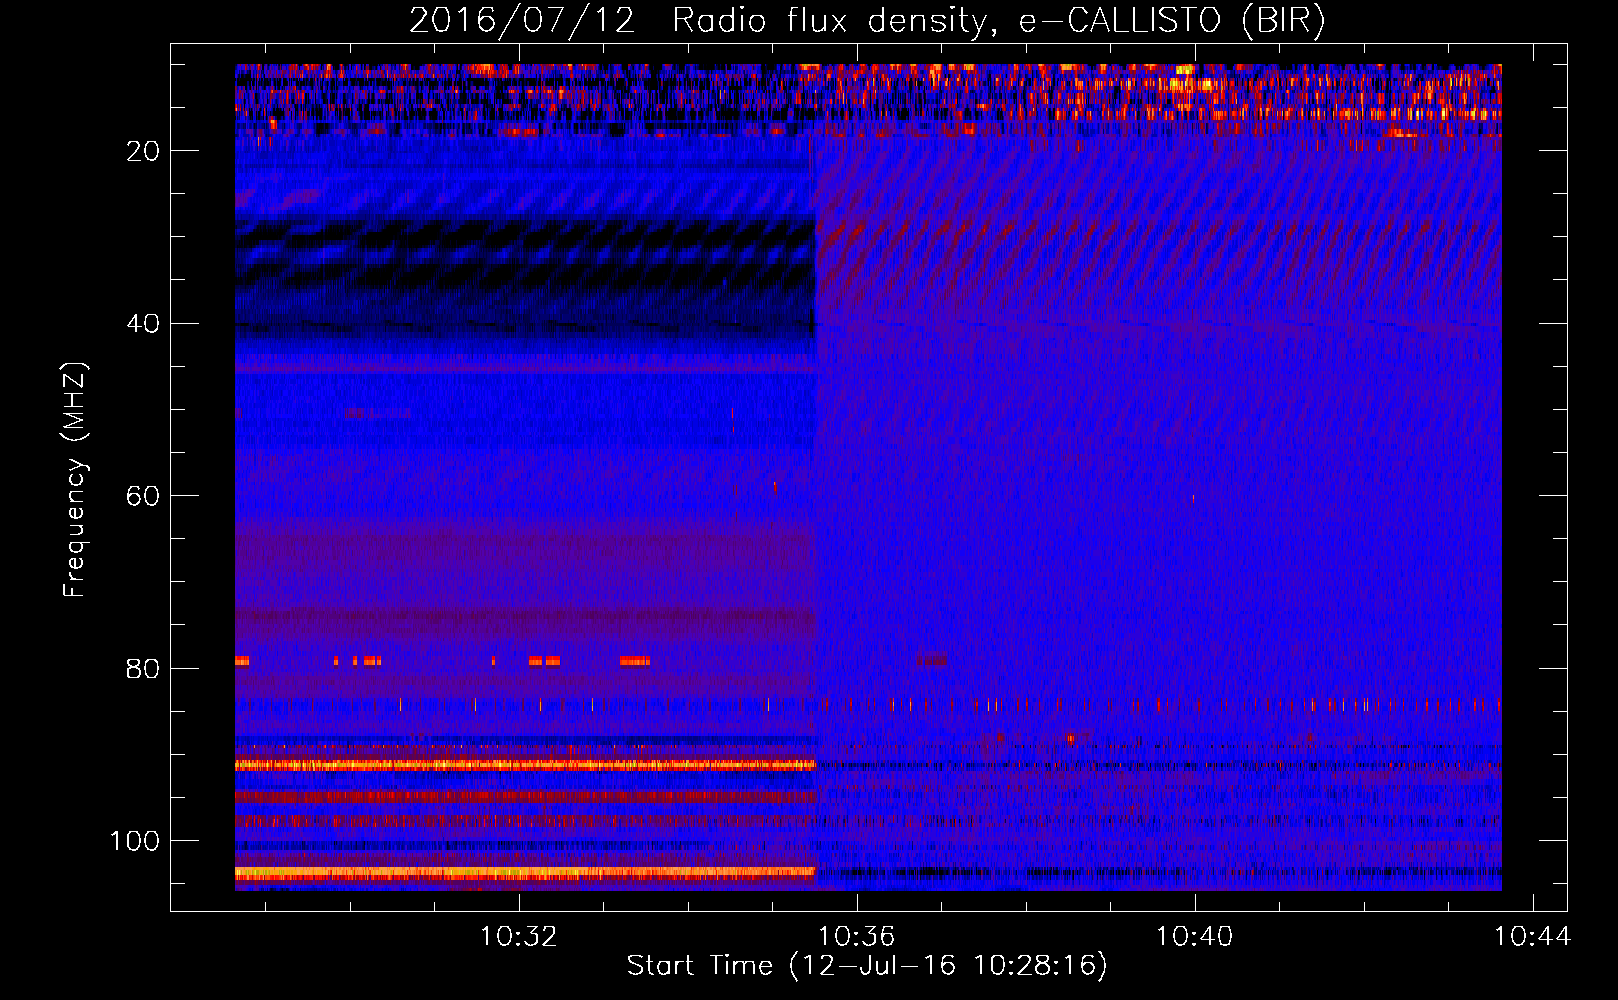Screen dimensions: 1618x1000
Task: Click the "Frequency (MHZ)" y-axis label
Action: click(x=76, y=480)
